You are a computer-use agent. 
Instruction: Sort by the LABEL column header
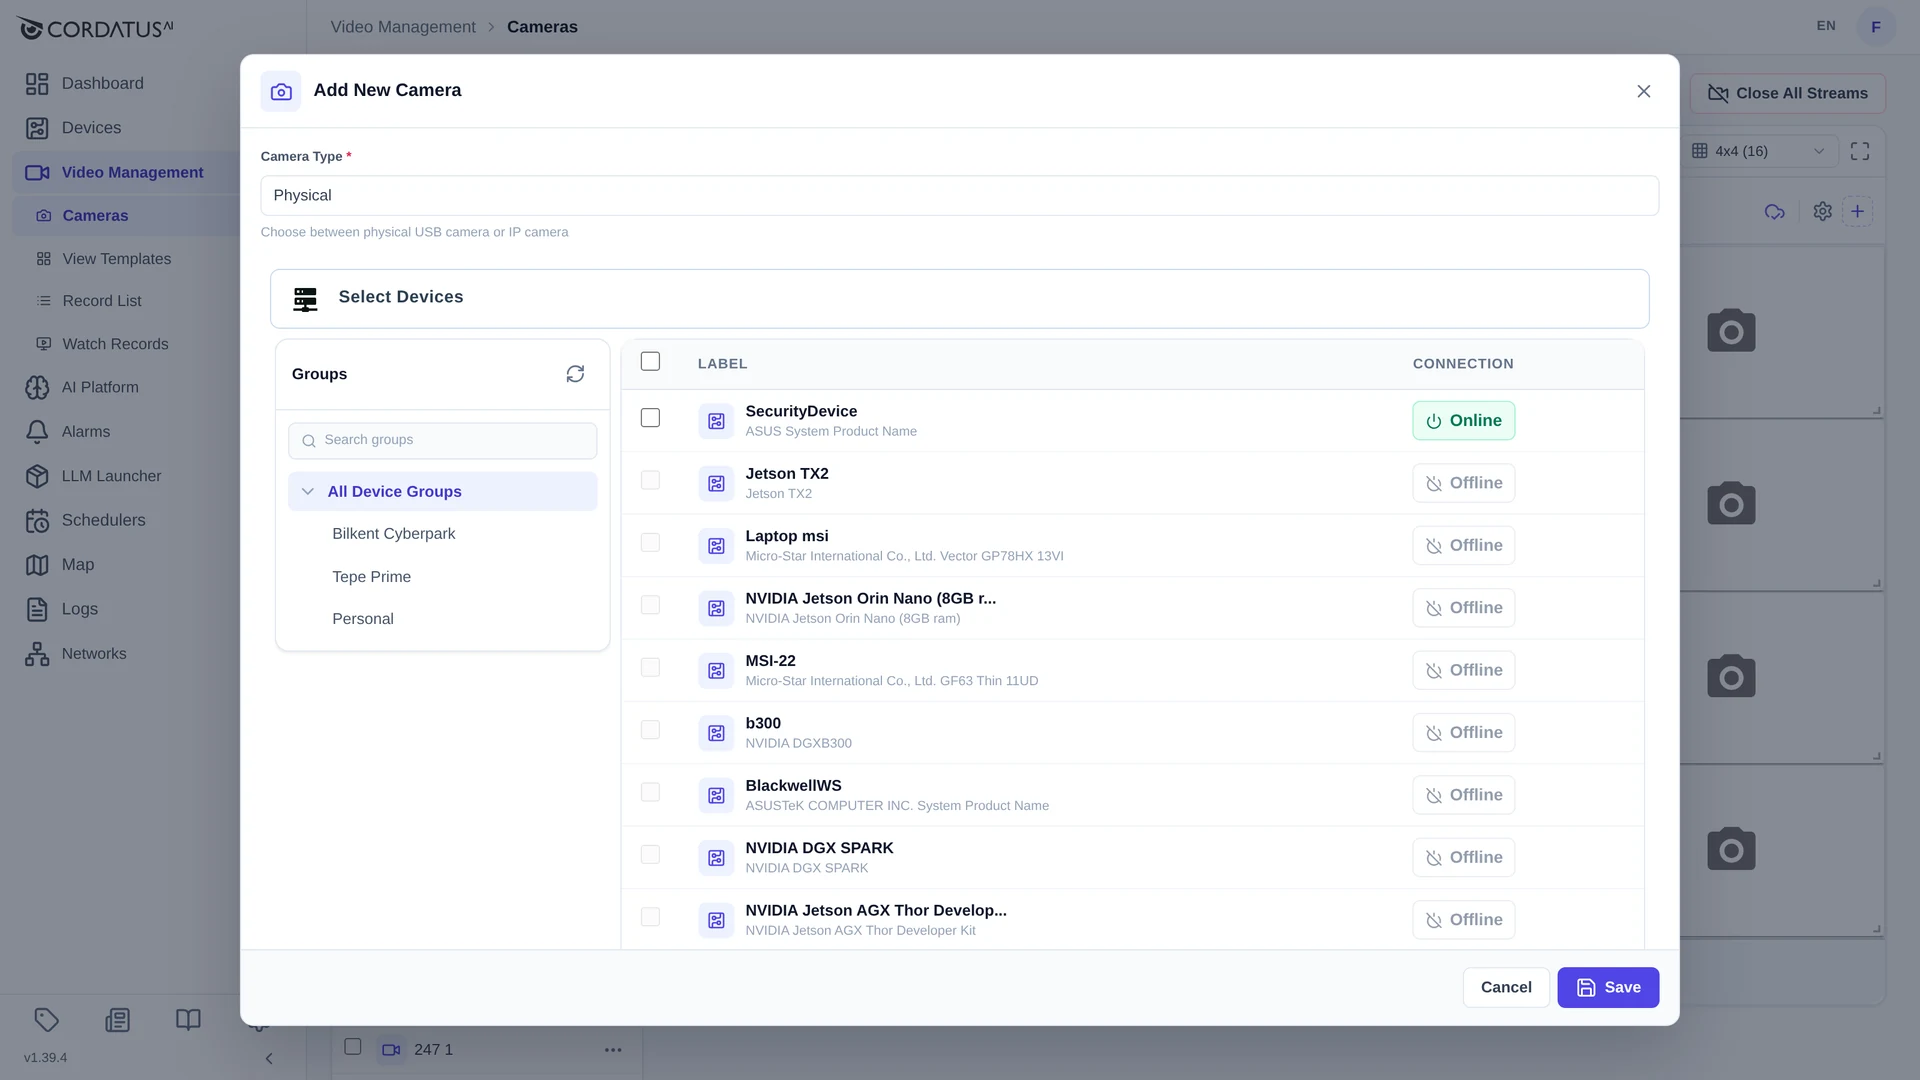(x=722, y=364)
